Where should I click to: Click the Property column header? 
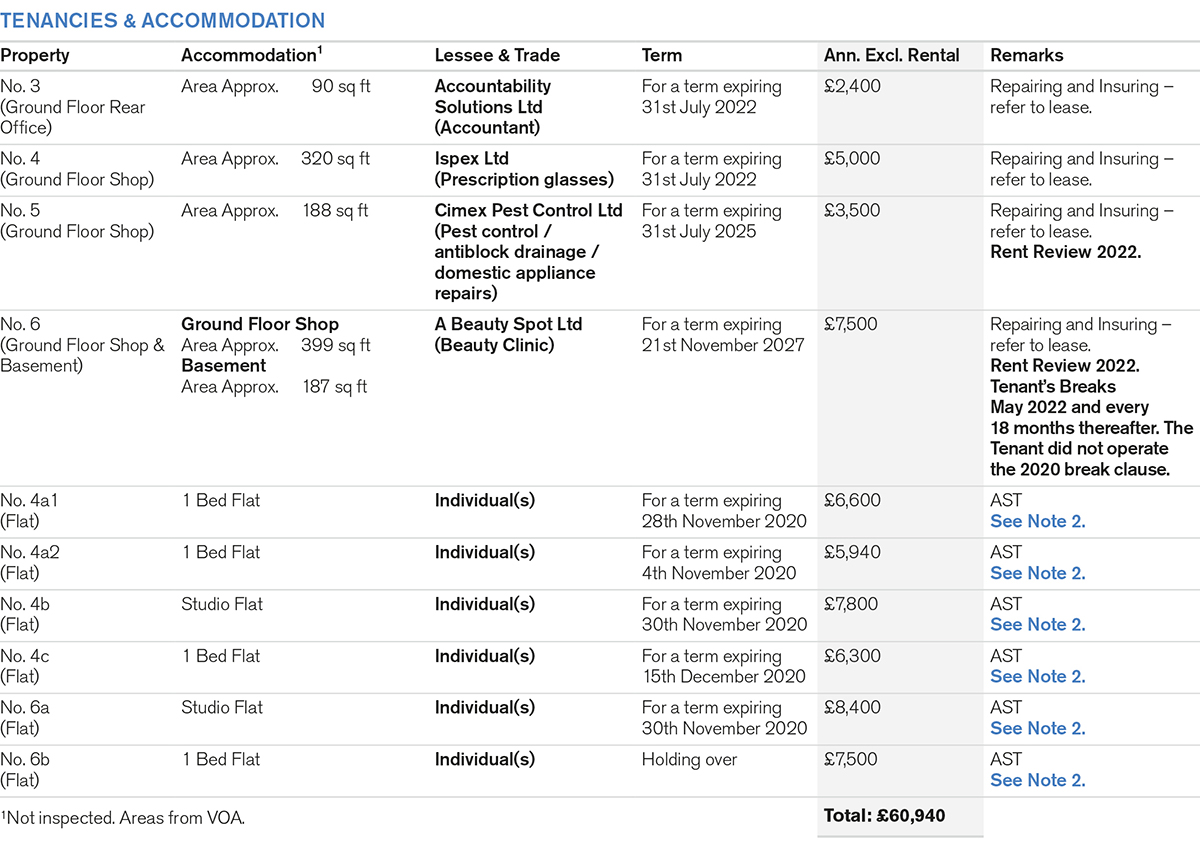[35, 56]
